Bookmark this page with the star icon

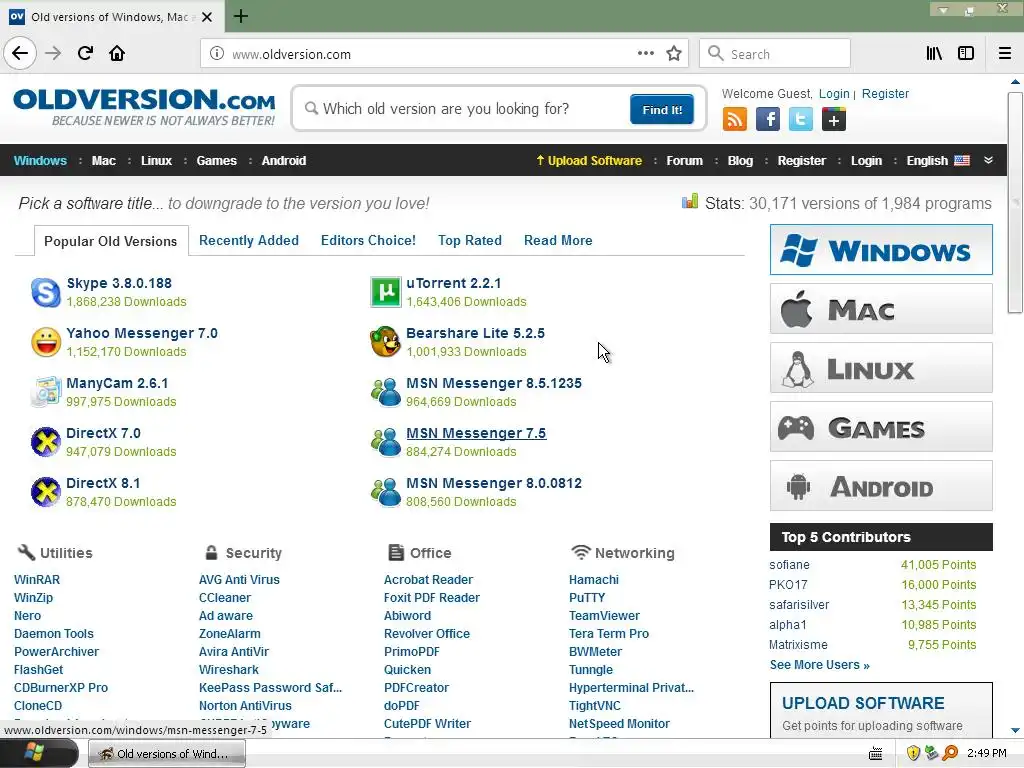pos(674,54)
